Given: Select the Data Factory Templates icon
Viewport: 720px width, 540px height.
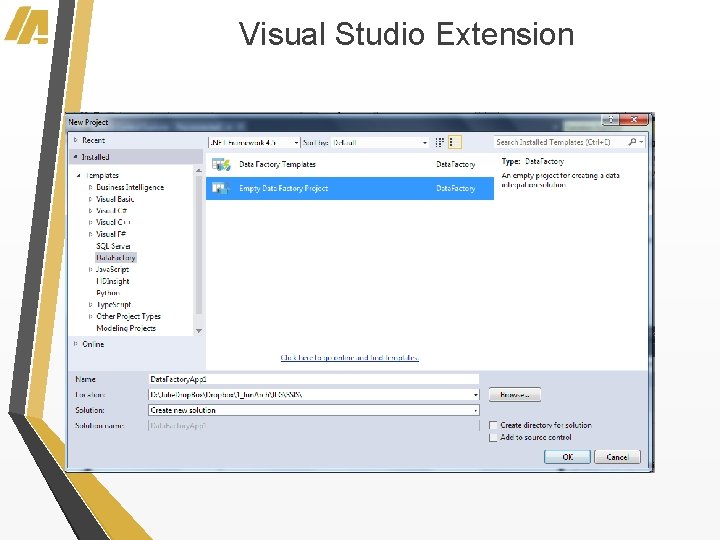Looking at the screenshot, I should (x=221, y=164).
